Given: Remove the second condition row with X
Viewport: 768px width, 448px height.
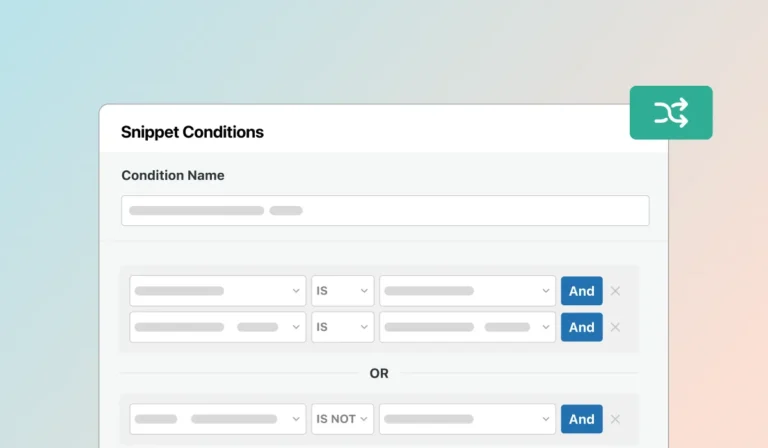Looking at the screenshot, I should click(616, 327).
